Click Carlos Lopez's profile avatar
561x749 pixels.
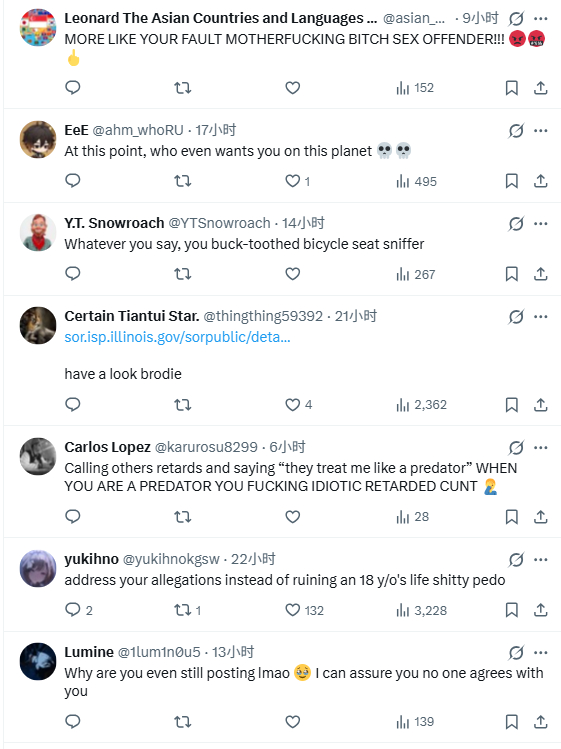(38, 456)
